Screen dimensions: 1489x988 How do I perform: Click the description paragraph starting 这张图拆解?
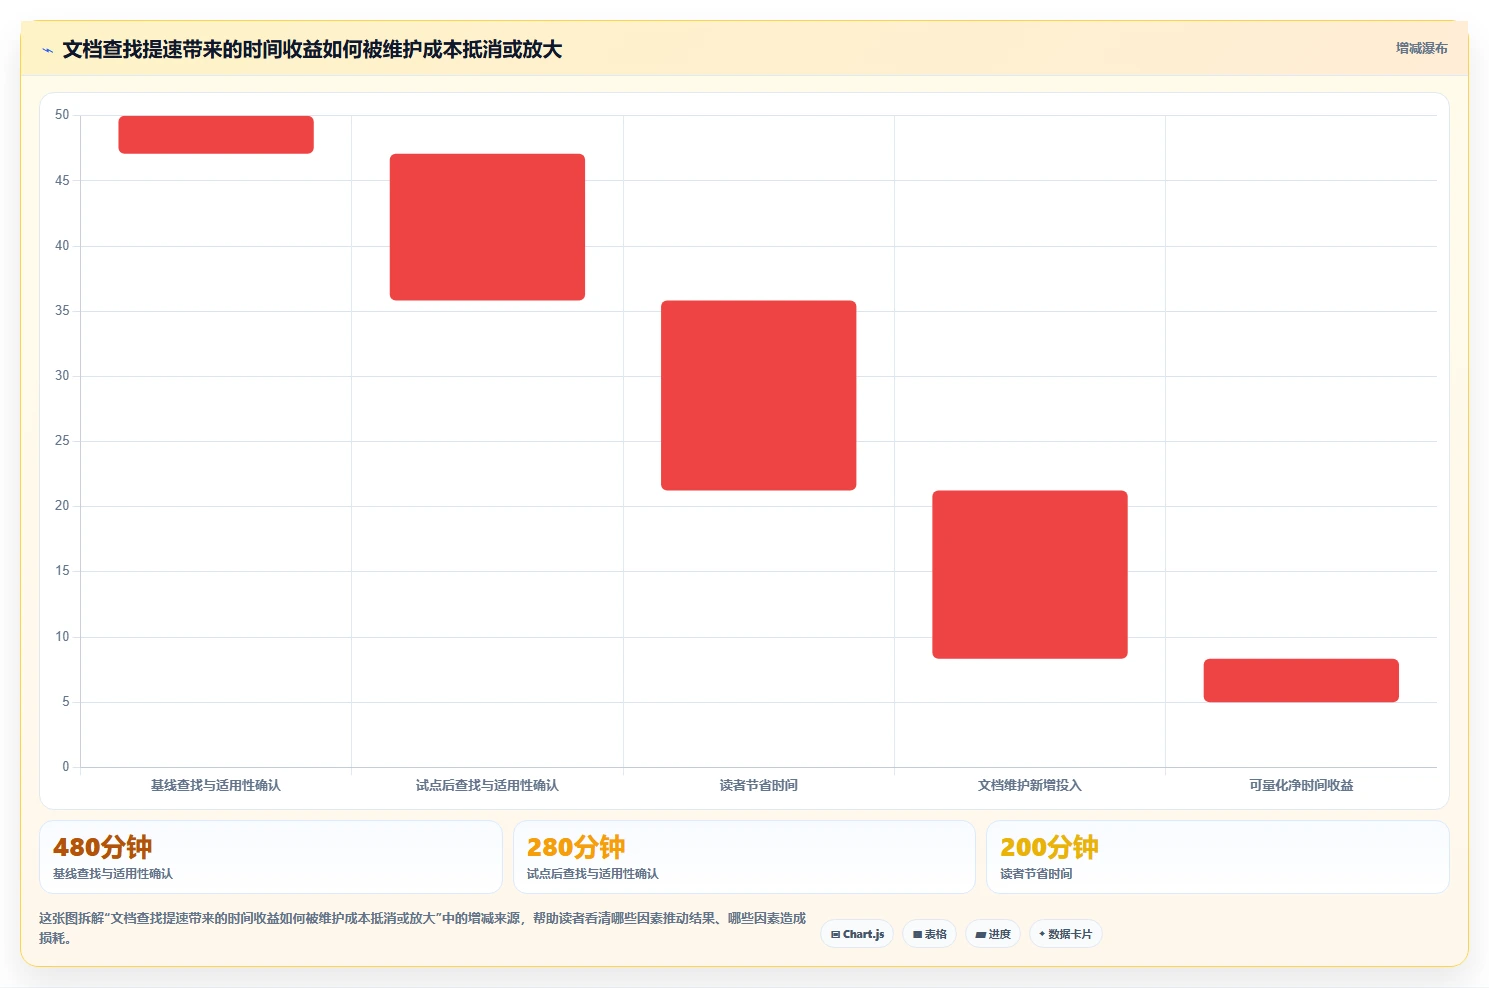click(423, 928)
